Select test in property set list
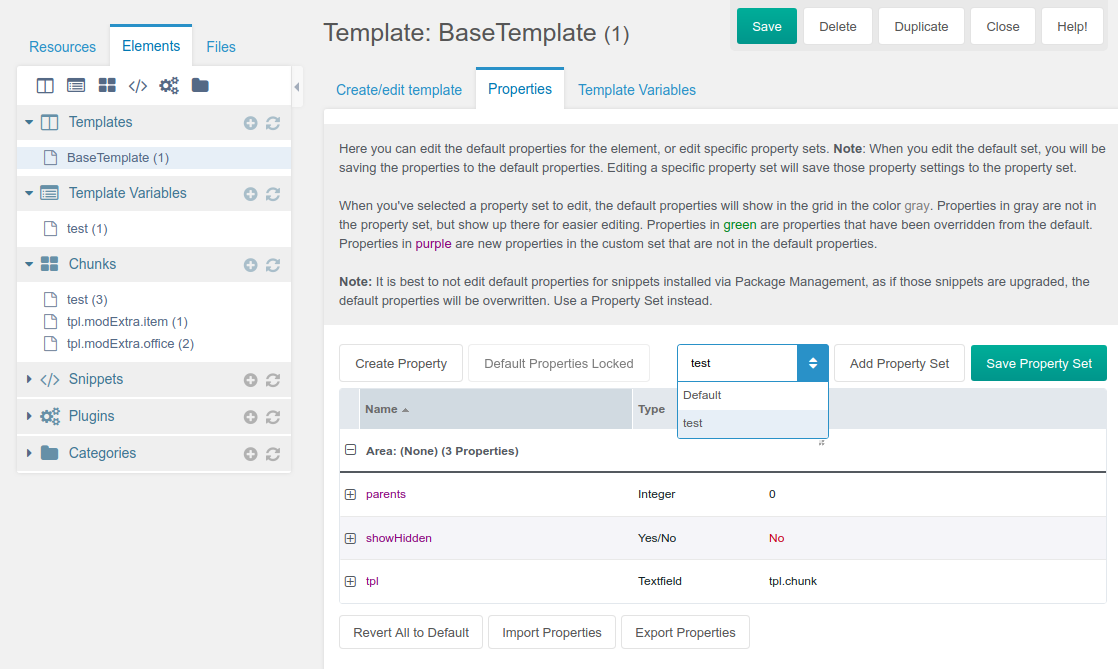The height and width of the screenshot is (669, 1118). 752,423
